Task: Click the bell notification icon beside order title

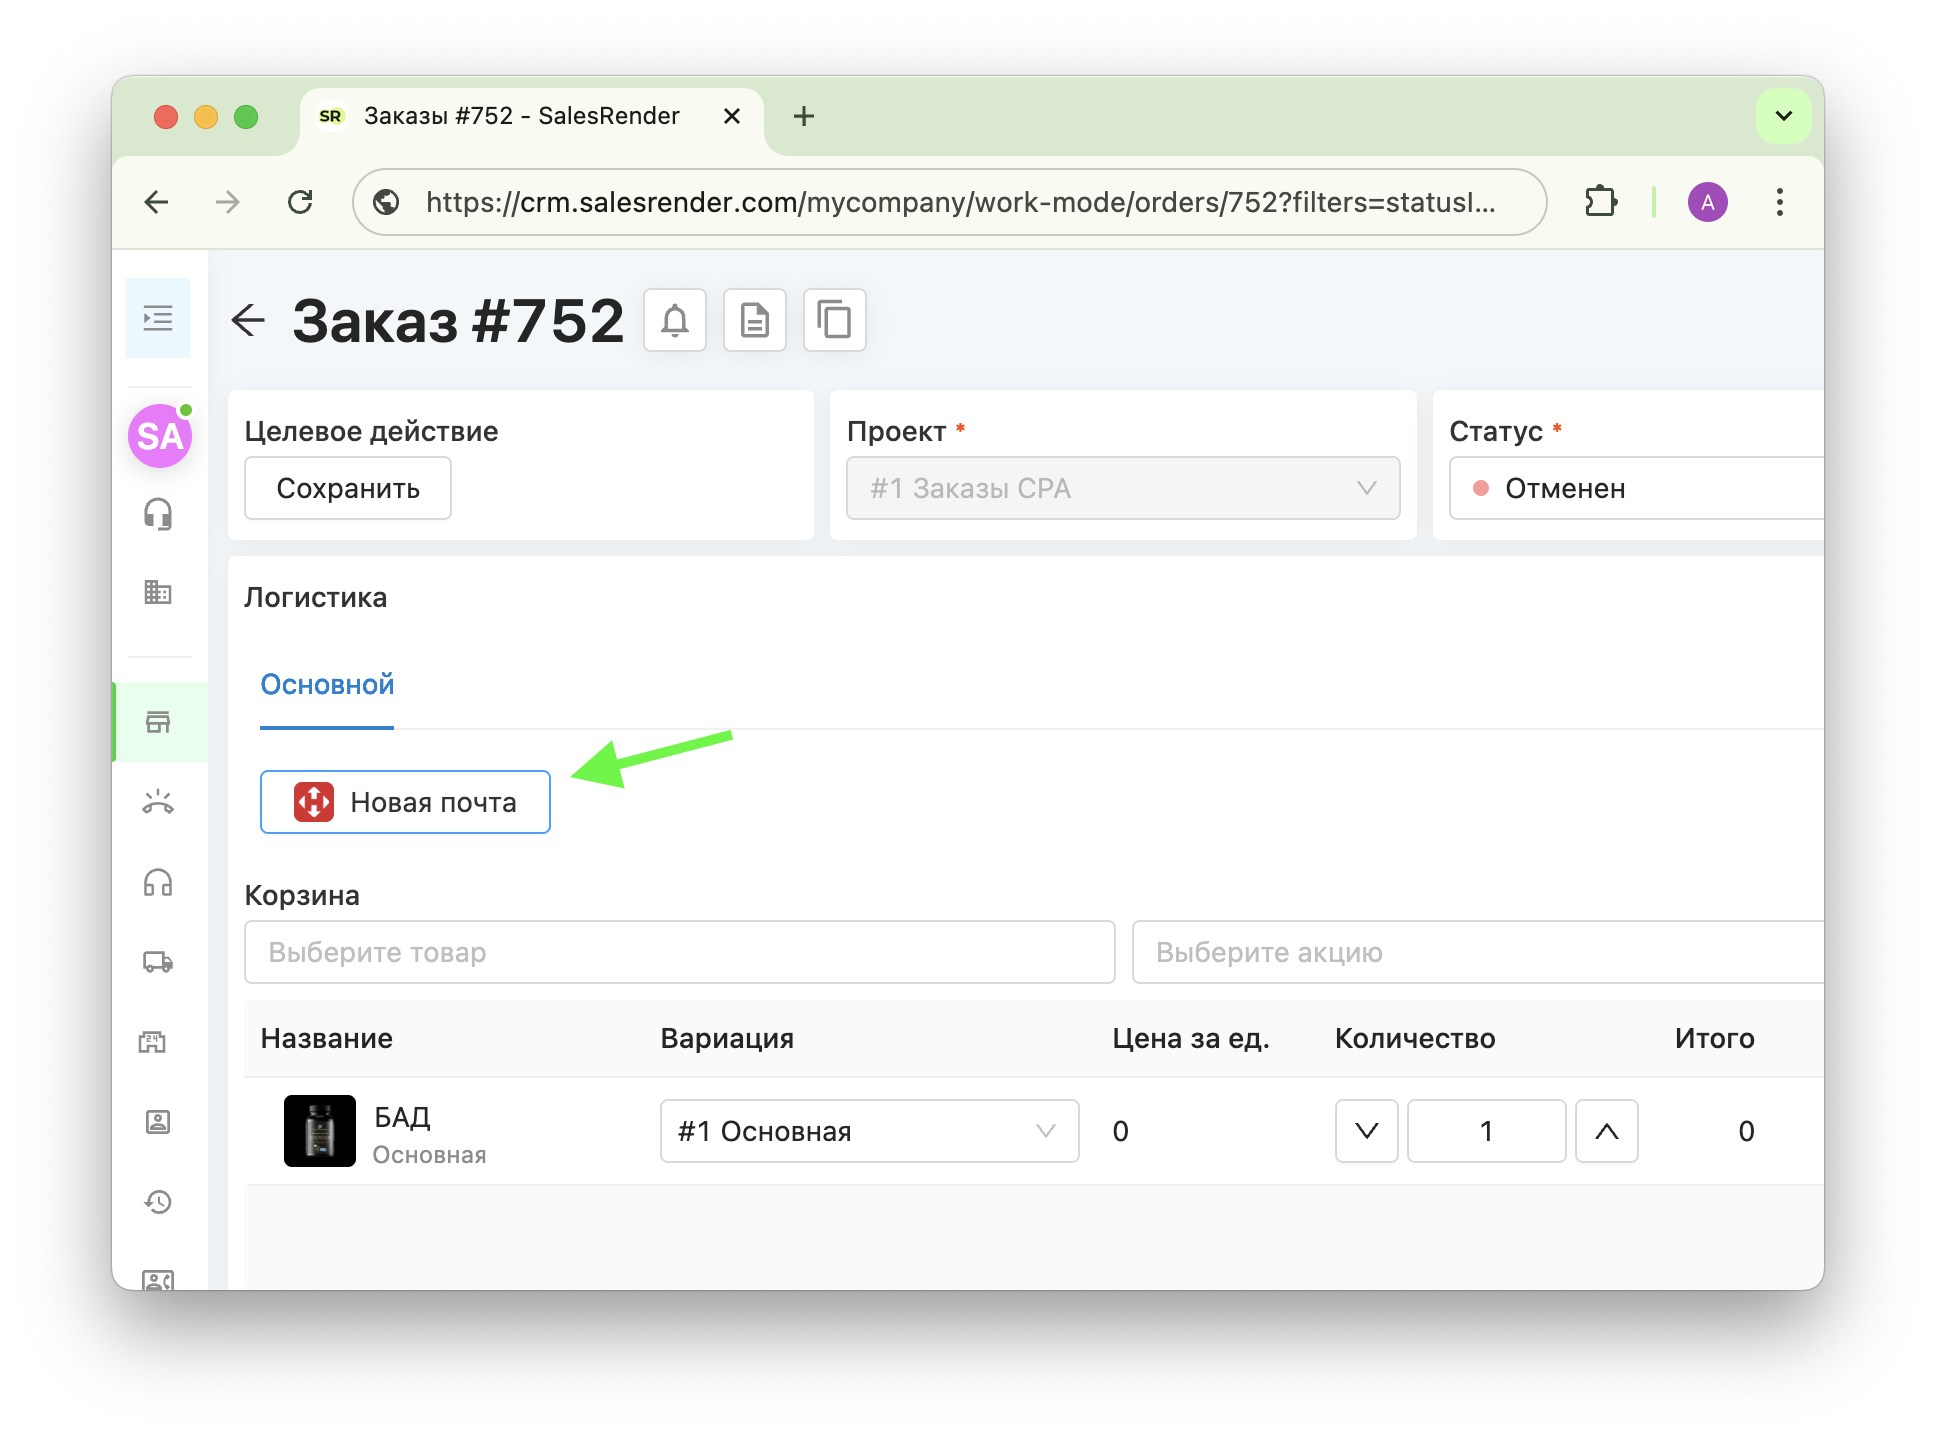Action: click(675, 320)
